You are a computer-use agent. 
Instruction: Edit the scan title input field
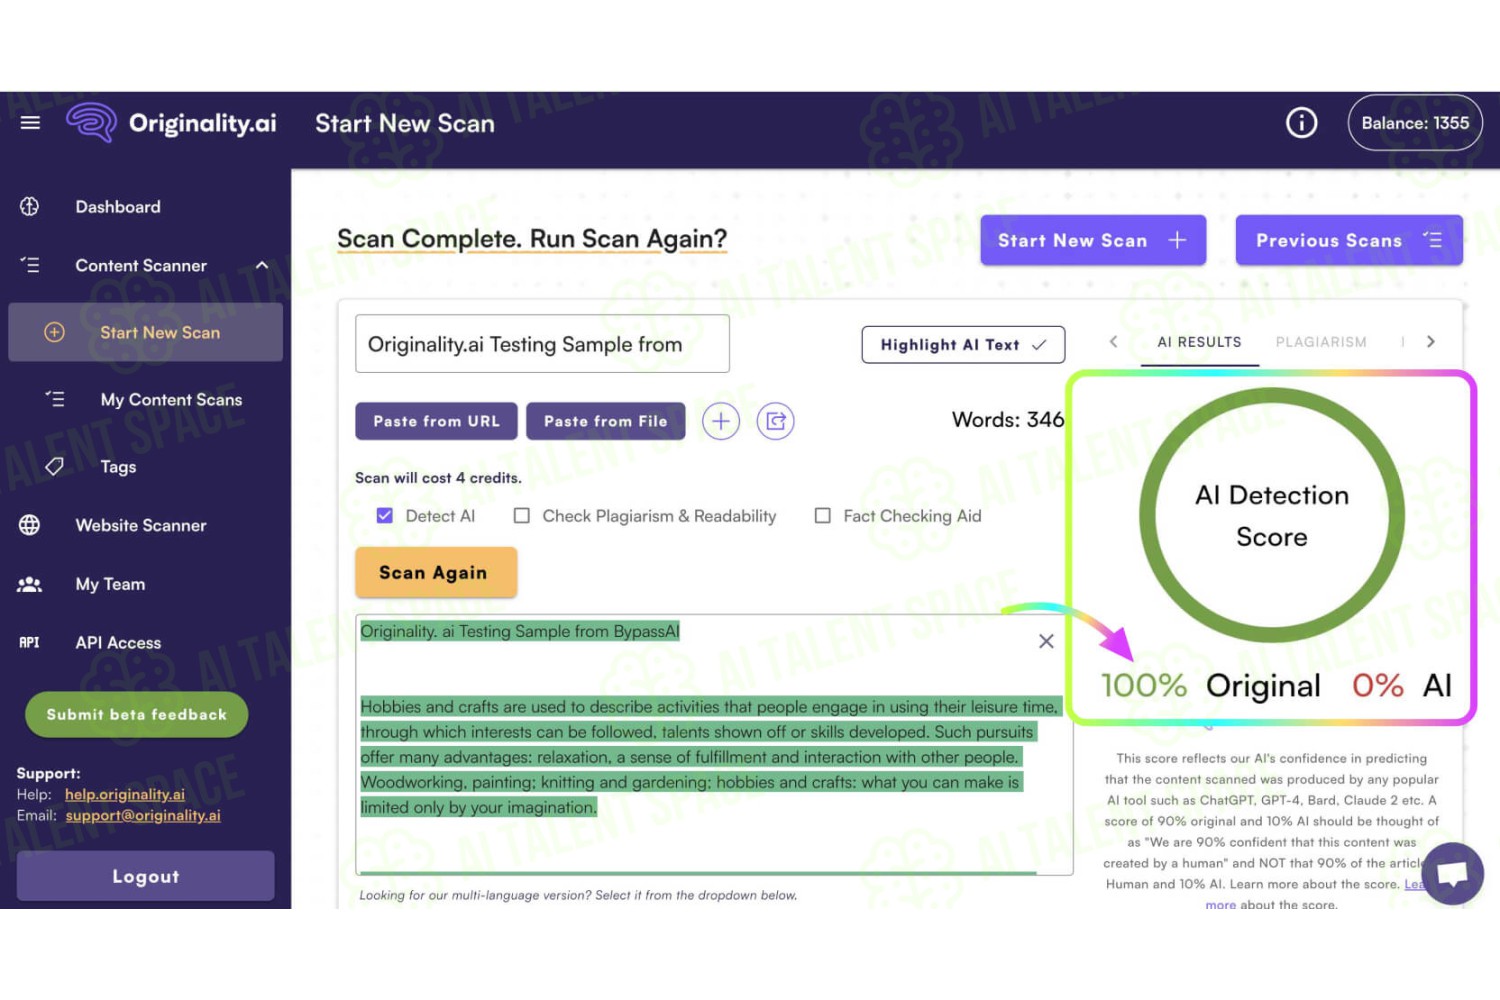point(542,344)
